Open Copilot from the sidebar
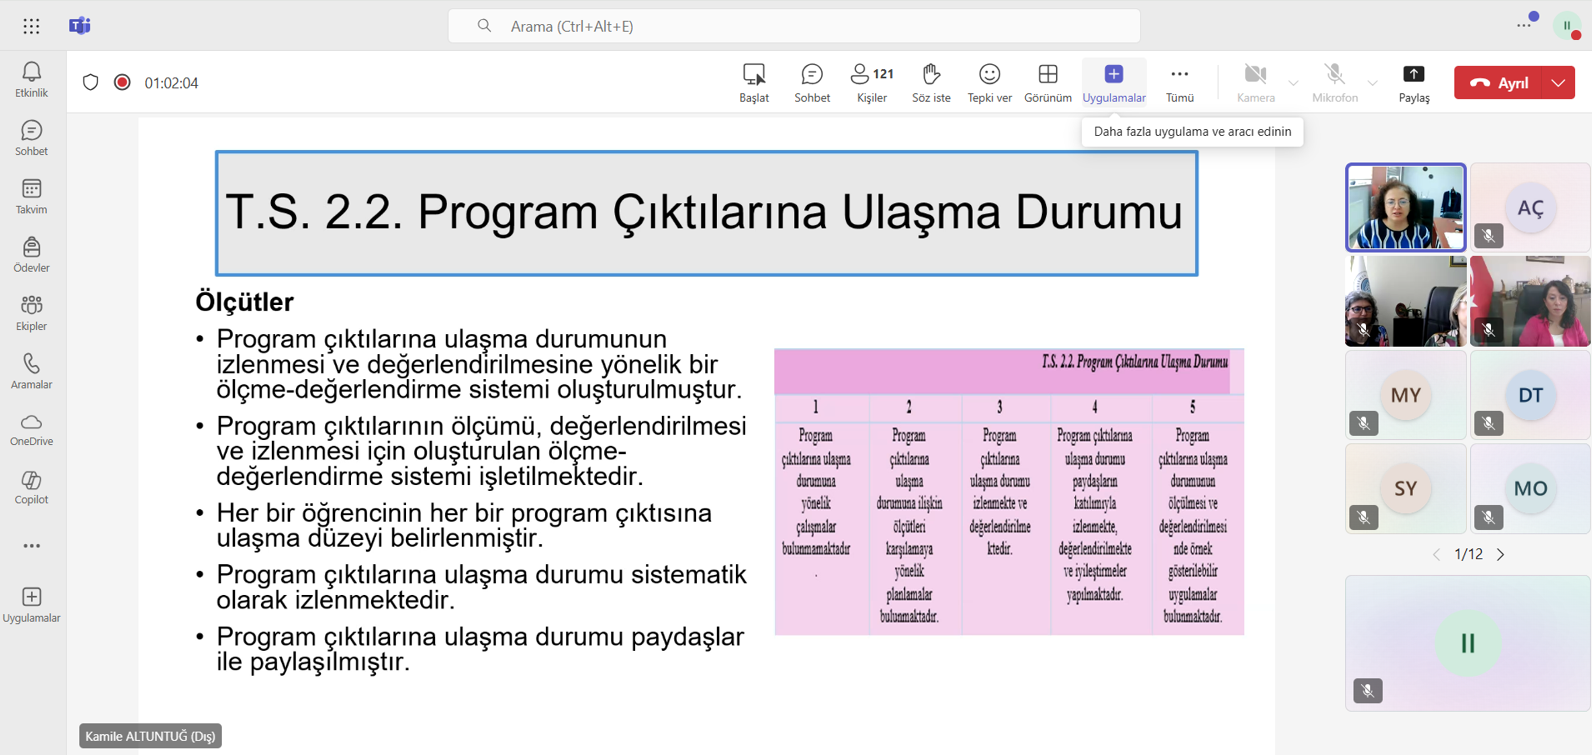Viewport: 1592px width, 755px height. [x=31, y=487]
